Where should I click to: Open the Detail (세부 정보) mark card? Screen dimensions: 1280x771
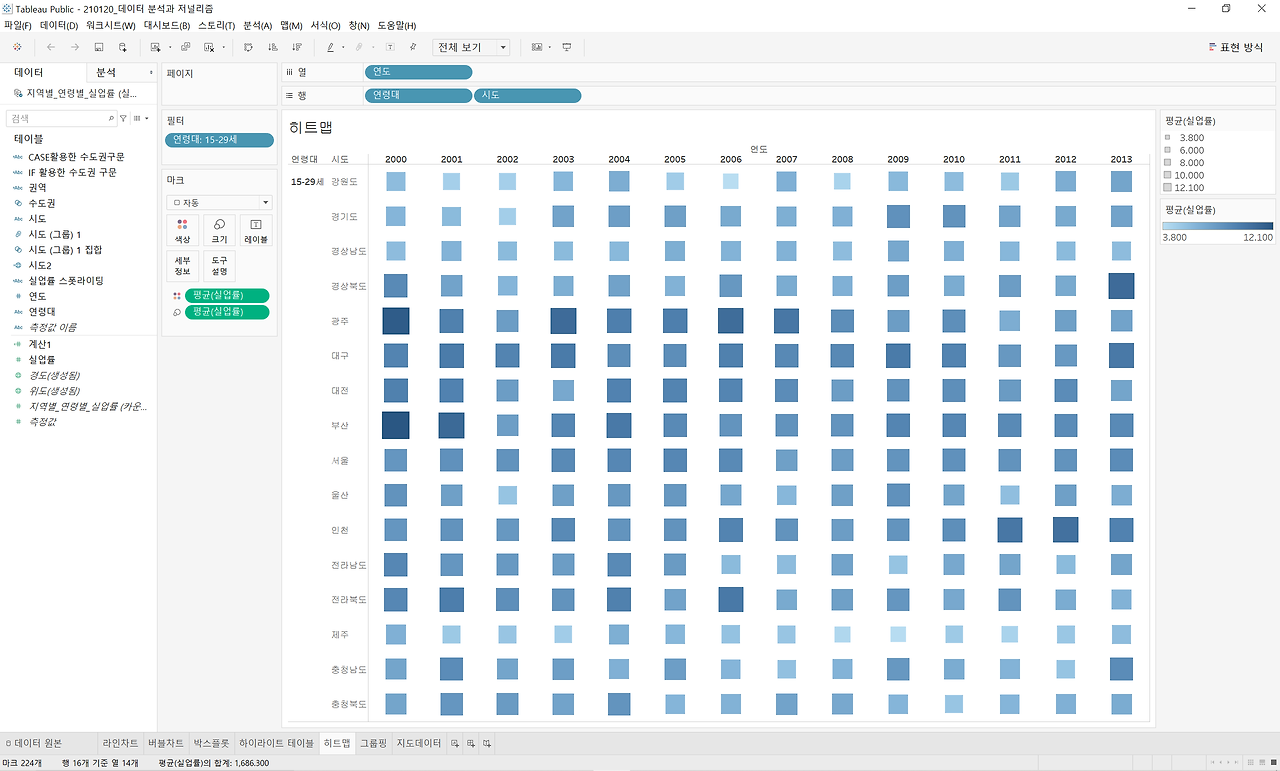tap(181, 266)
